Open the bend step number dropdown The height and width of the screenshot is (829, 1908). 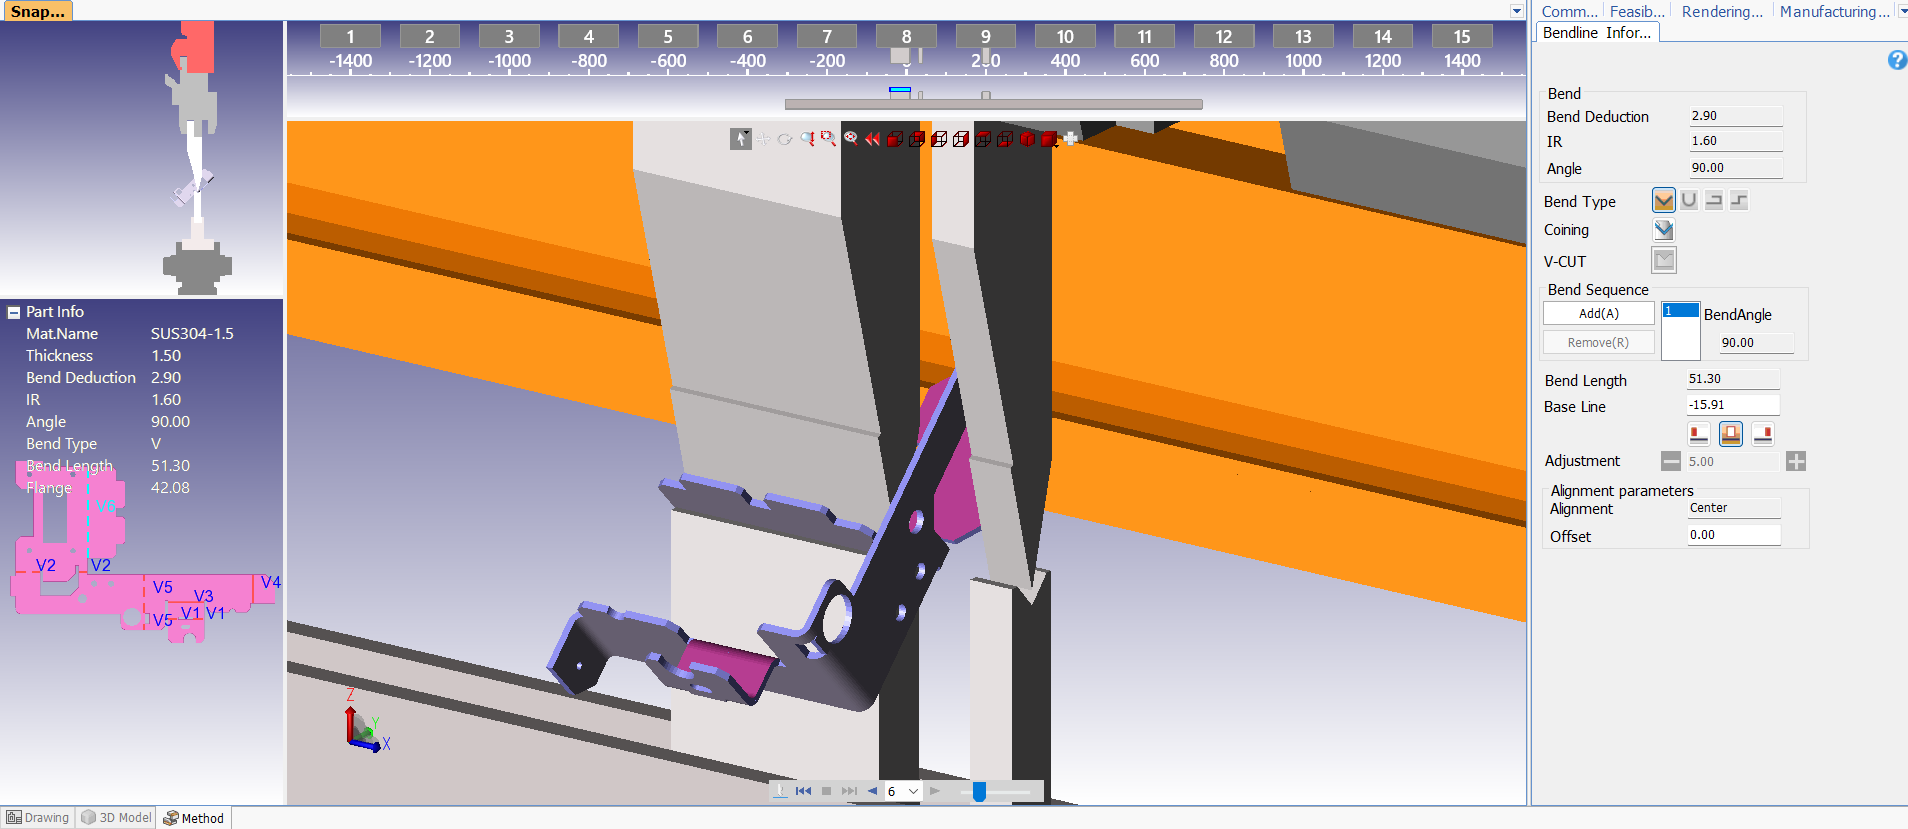coord(913,791)
